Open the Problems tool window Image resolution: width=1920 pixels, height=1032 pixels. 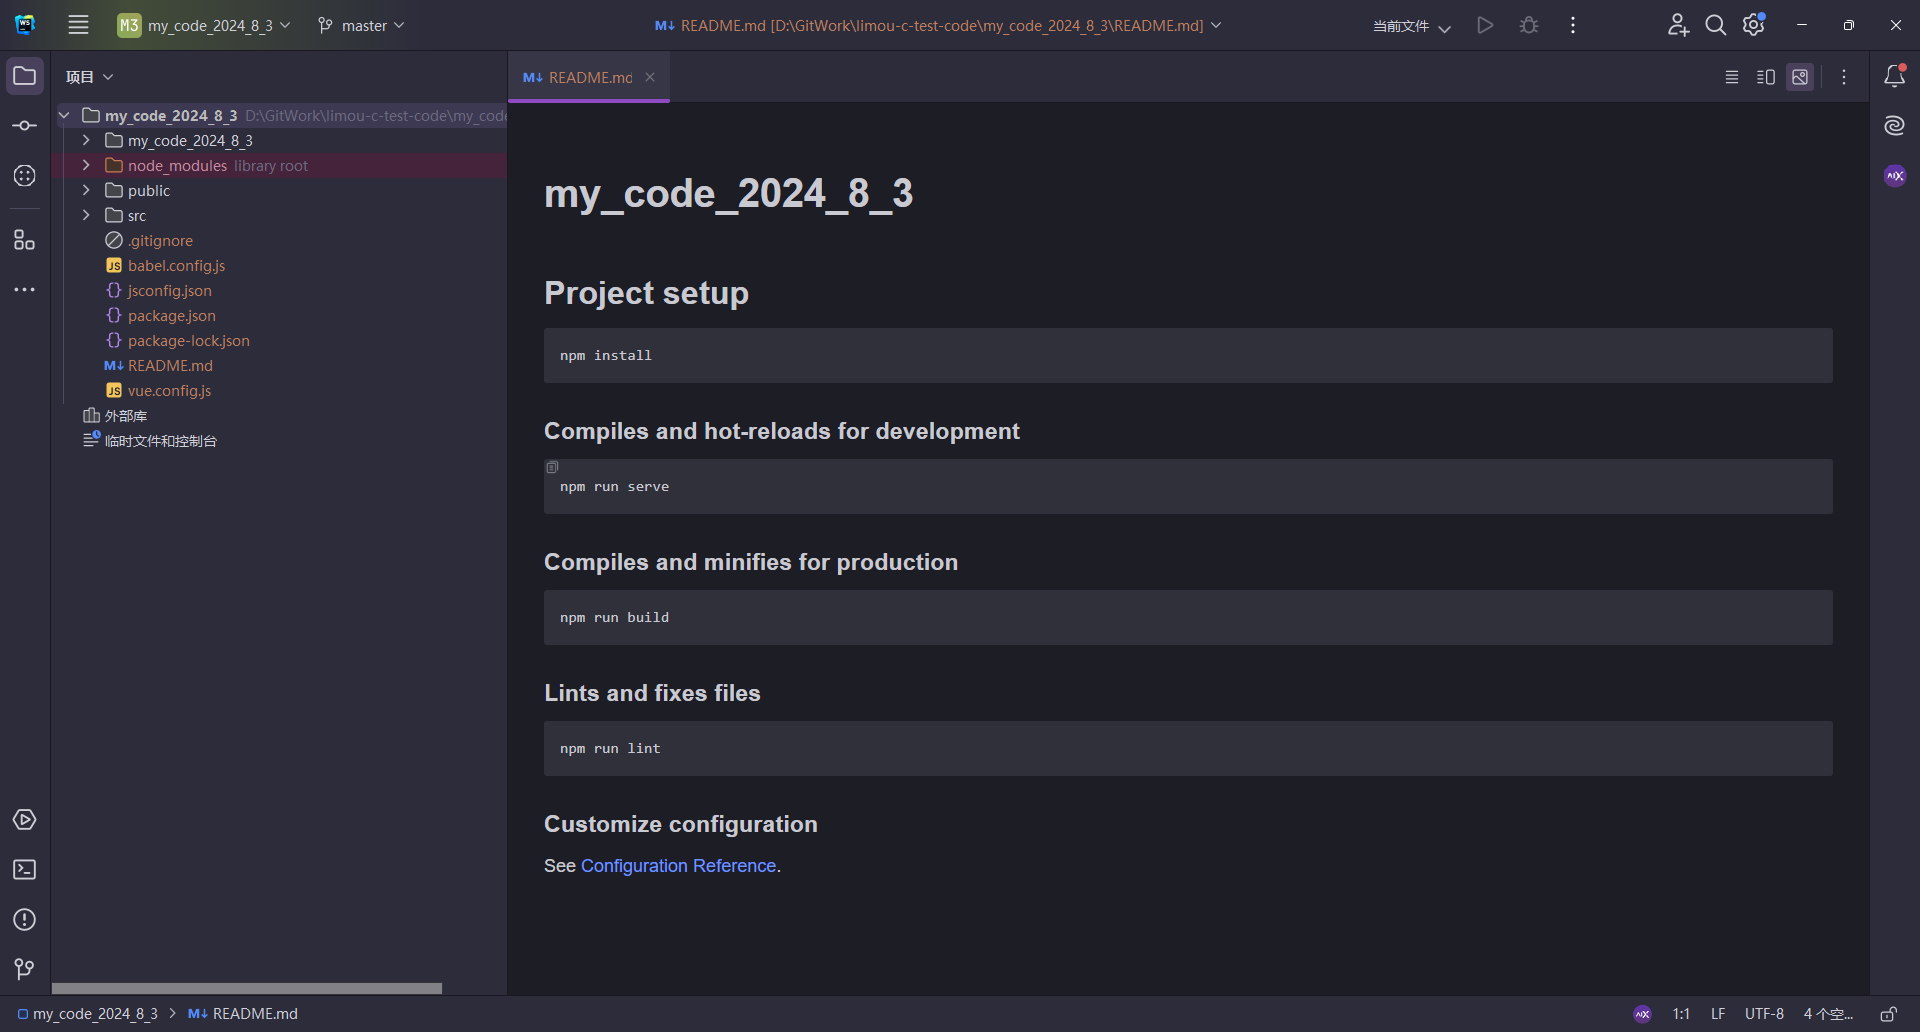pos(25,920)
